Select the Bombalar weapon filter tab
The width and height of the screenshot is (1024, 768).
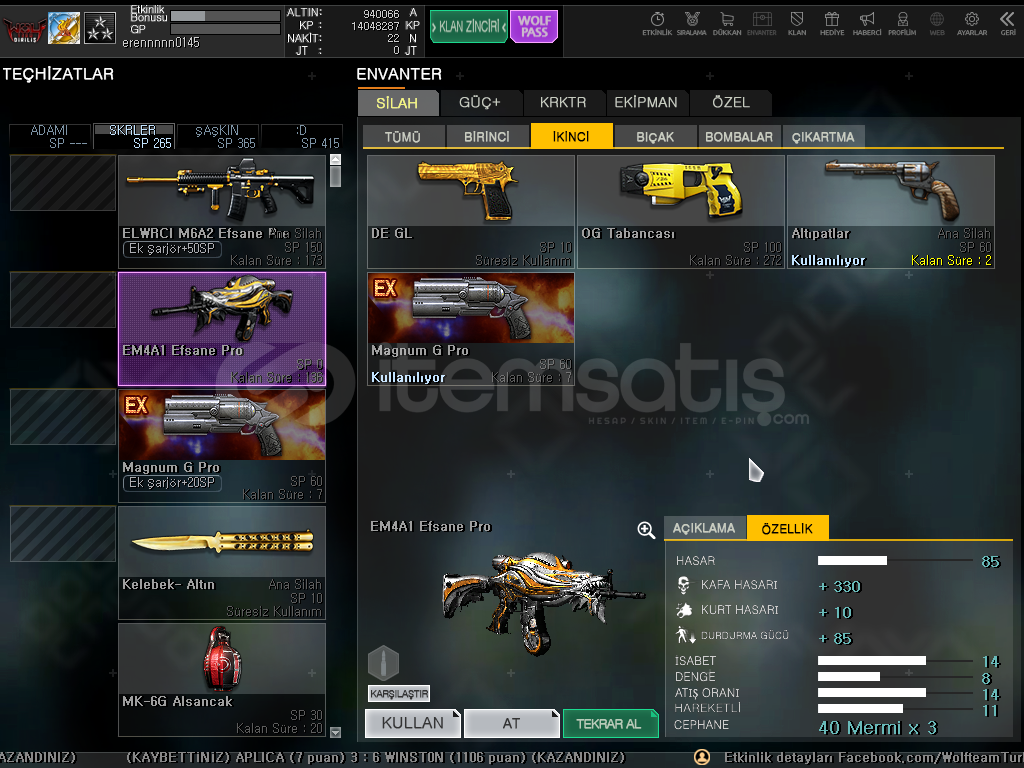click(739, 136)
